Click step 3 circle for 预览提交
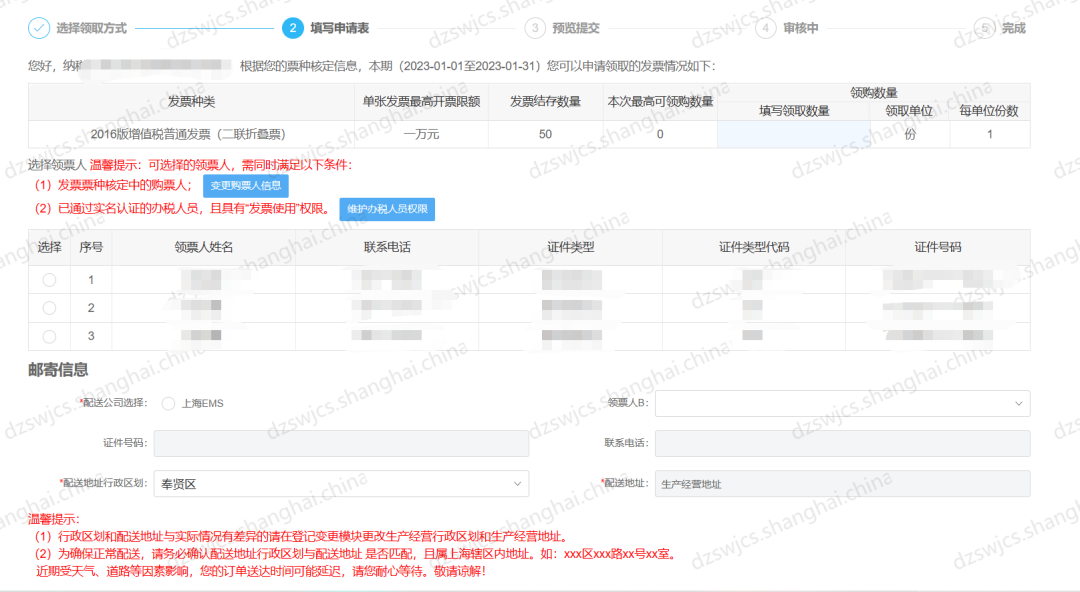Image resolution: width=1080 pixels, height=592 pixels. tap(534, 28)
